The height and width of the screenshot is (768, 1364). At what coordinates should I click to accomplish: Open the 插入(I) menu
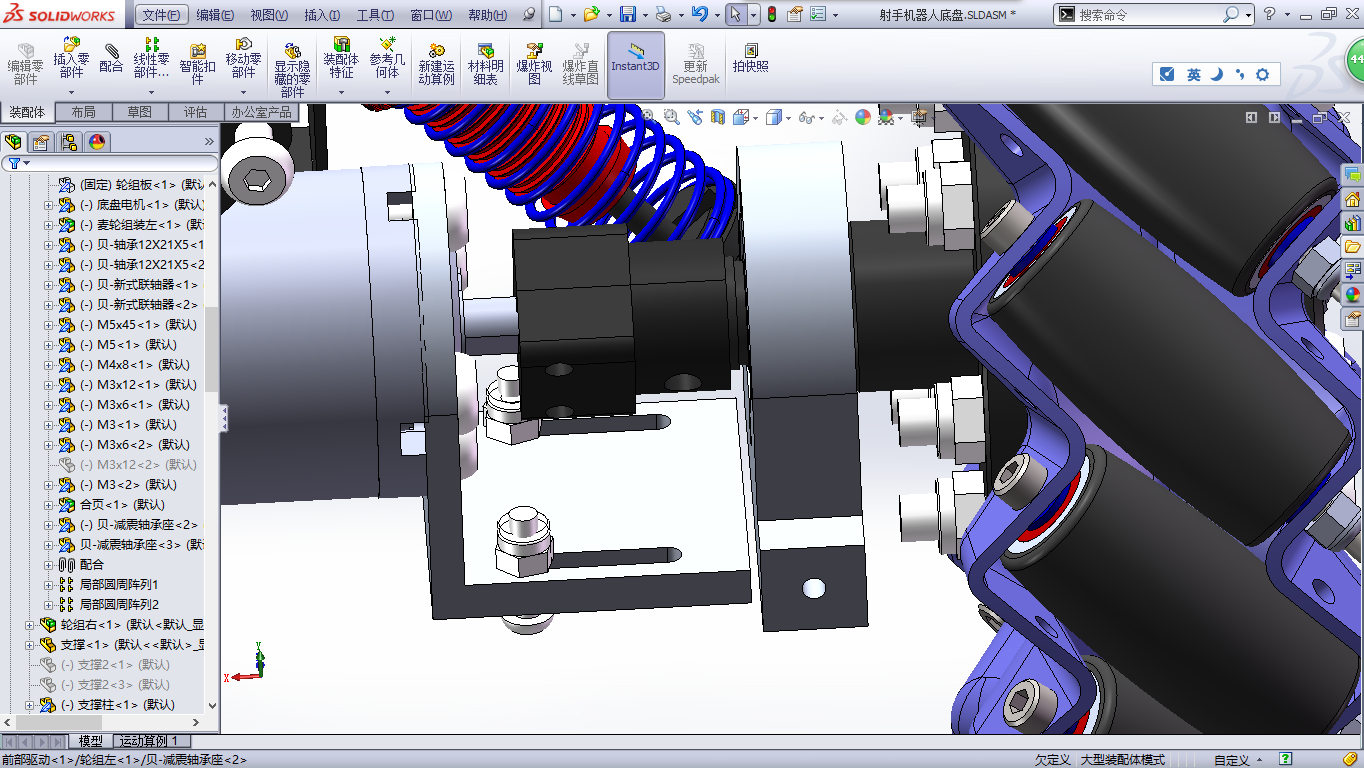(x=322, y=15)
